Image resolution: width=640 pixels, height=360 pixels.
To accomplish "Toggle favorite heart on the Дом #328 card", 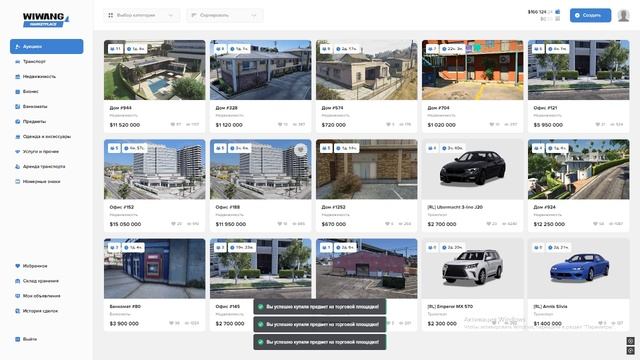I will tap(280, 124).
